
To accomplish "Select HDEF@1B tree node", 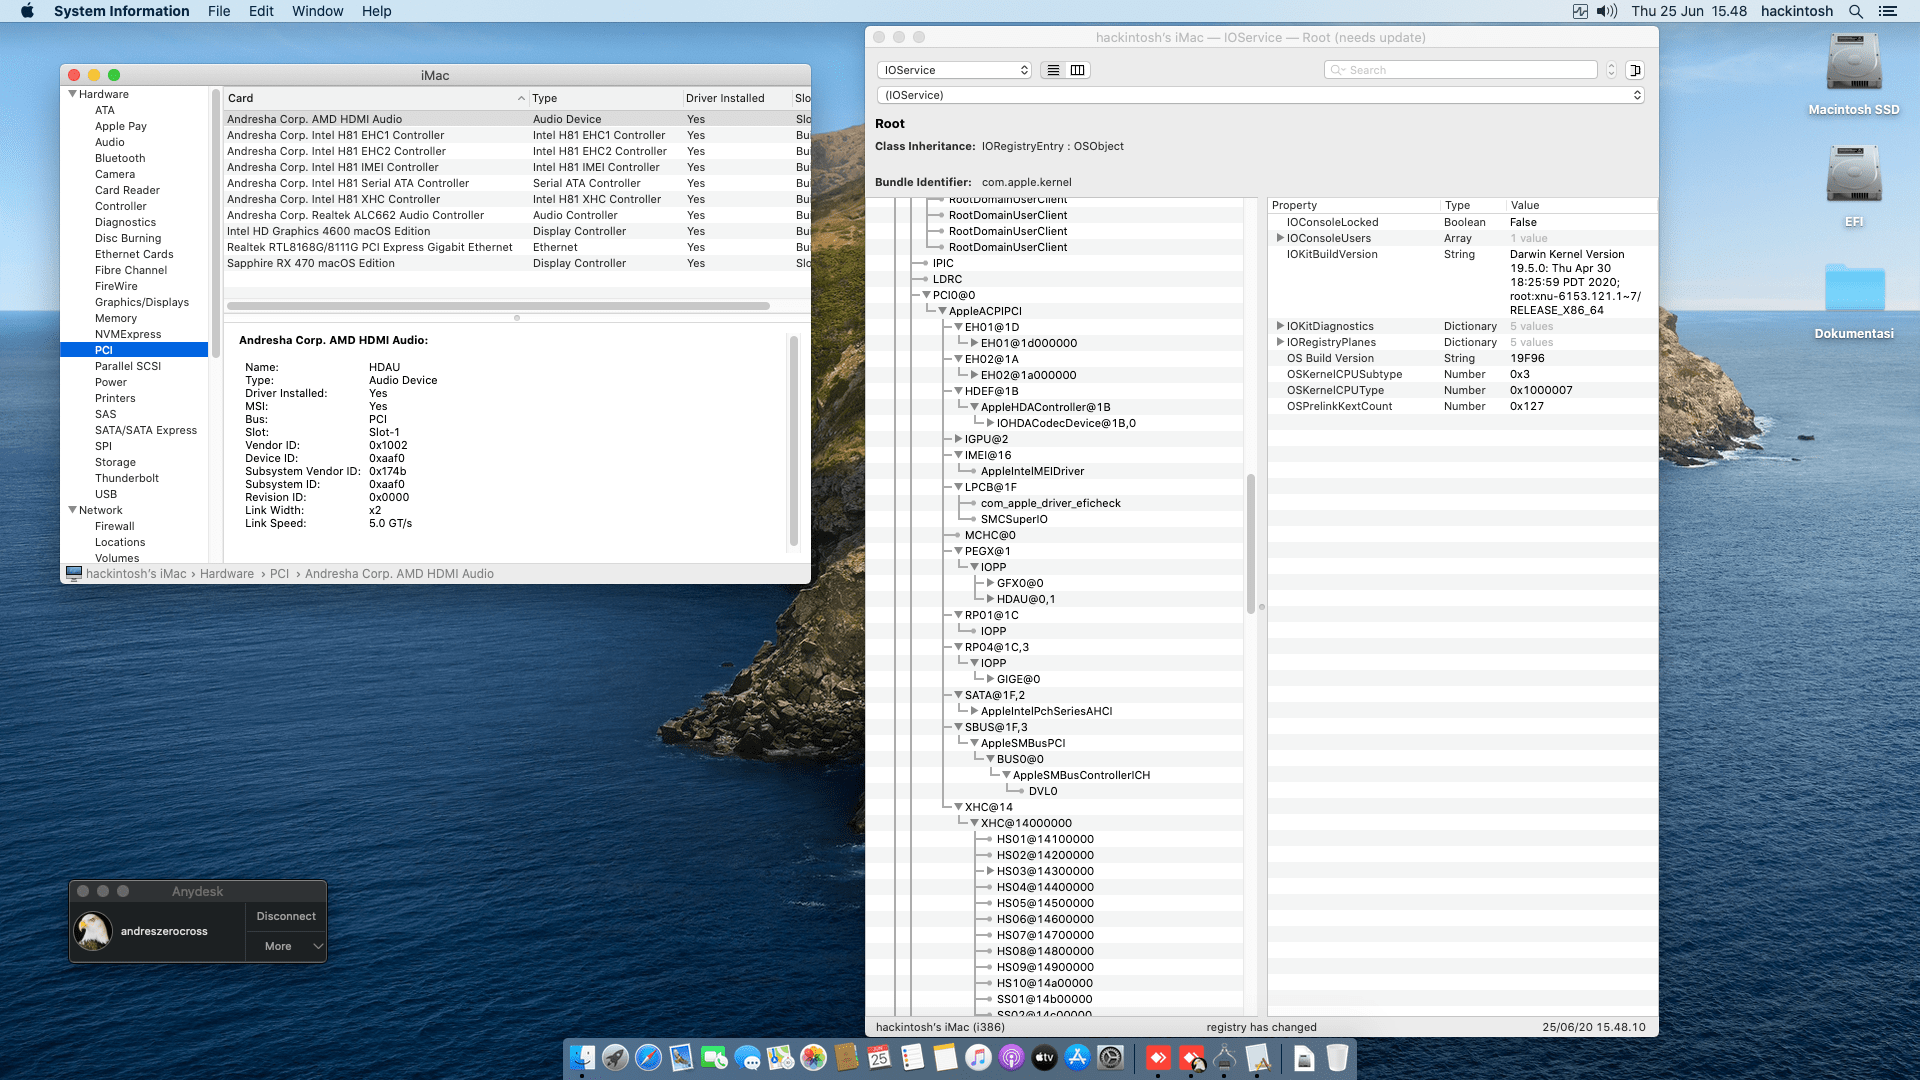I will click(x=991, y=391).
